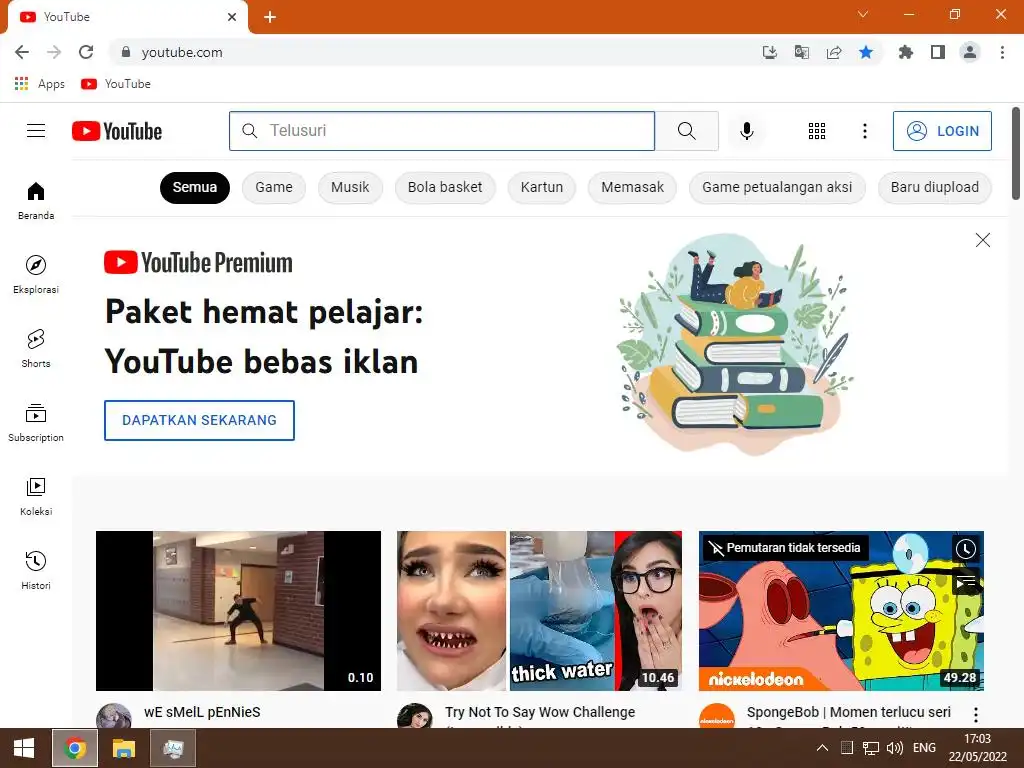The width and height of the screenshot is (1024, 768).
Task: Reload the page
Action: tap(86, 52)
